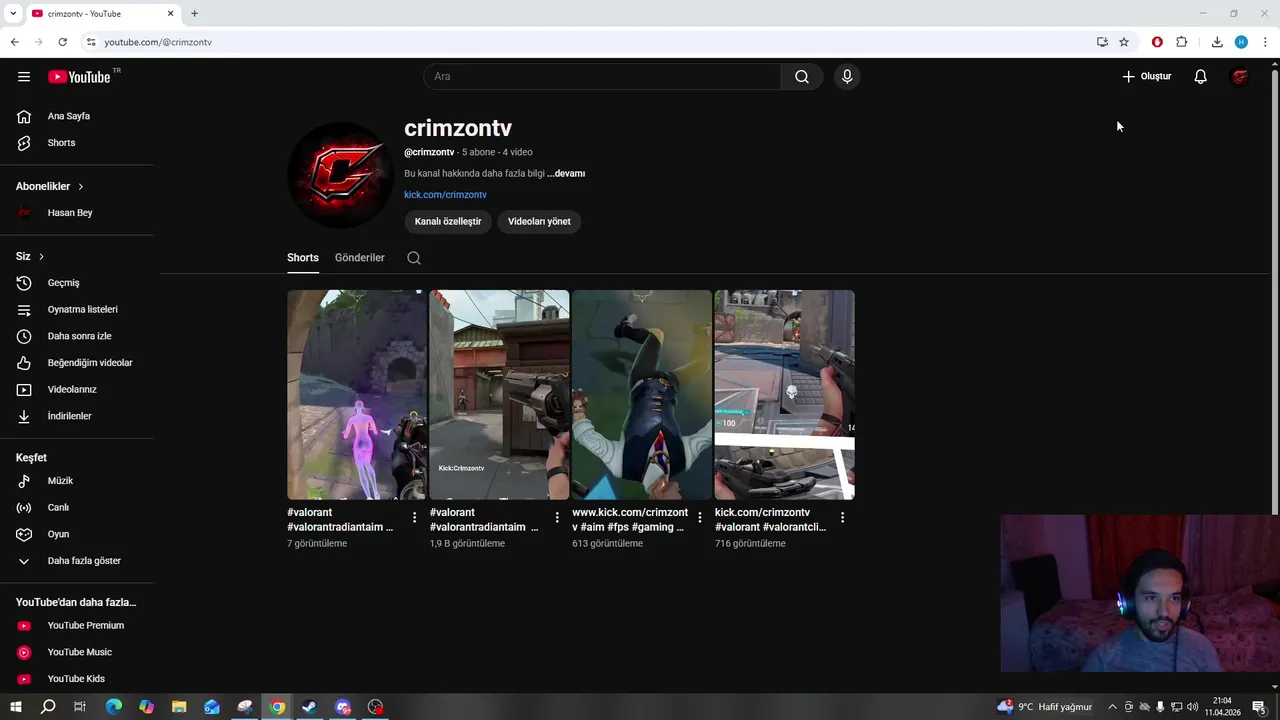Screen dimensions: 1280x720
Task: Search within the channel using magnifier icon
Action: pyautogui.click(x=414, y=258)
